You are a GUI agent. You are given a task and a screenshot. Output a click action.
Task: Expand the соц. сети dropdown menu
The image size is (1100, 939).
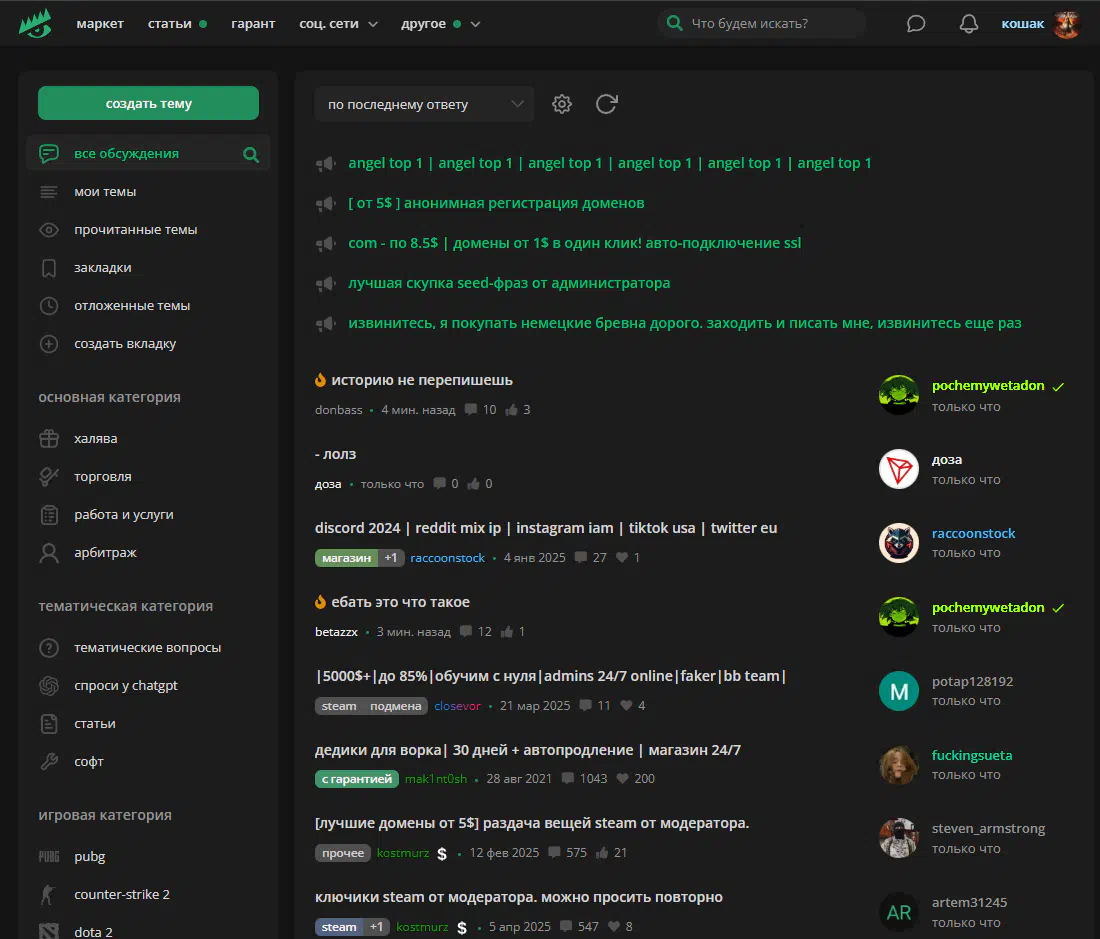338,24
